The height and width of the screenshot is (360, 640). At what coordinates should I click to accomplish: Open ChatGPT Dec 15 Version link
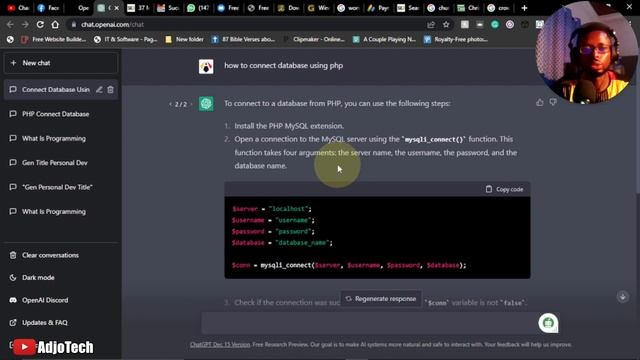[220, 344]
